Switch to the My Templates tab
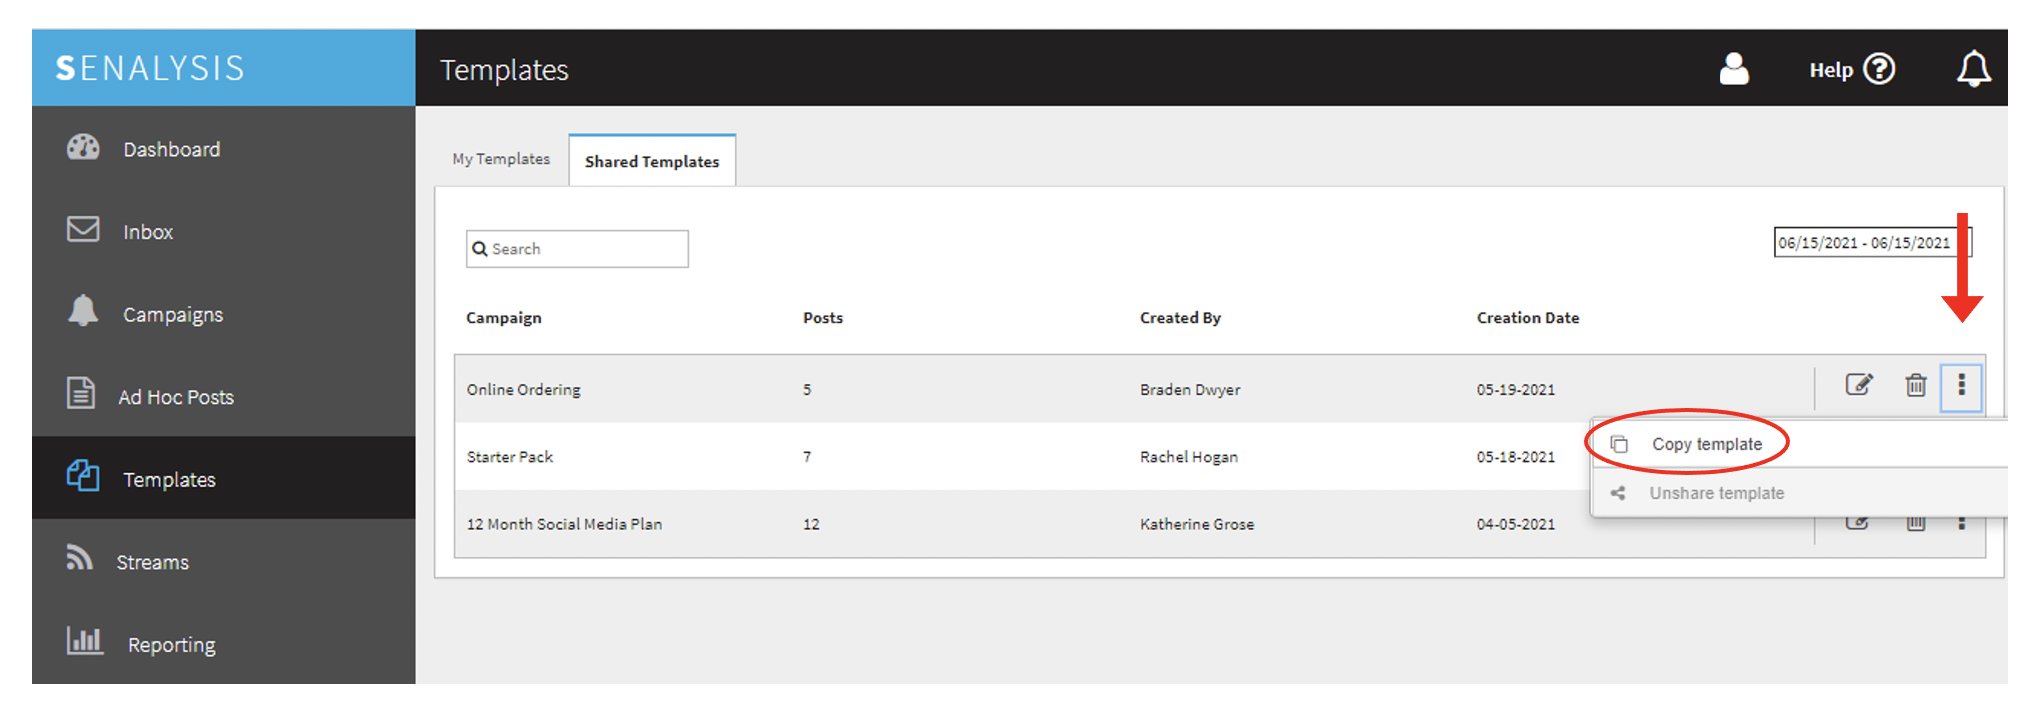 pyautogui.click(x=501, y=159)
